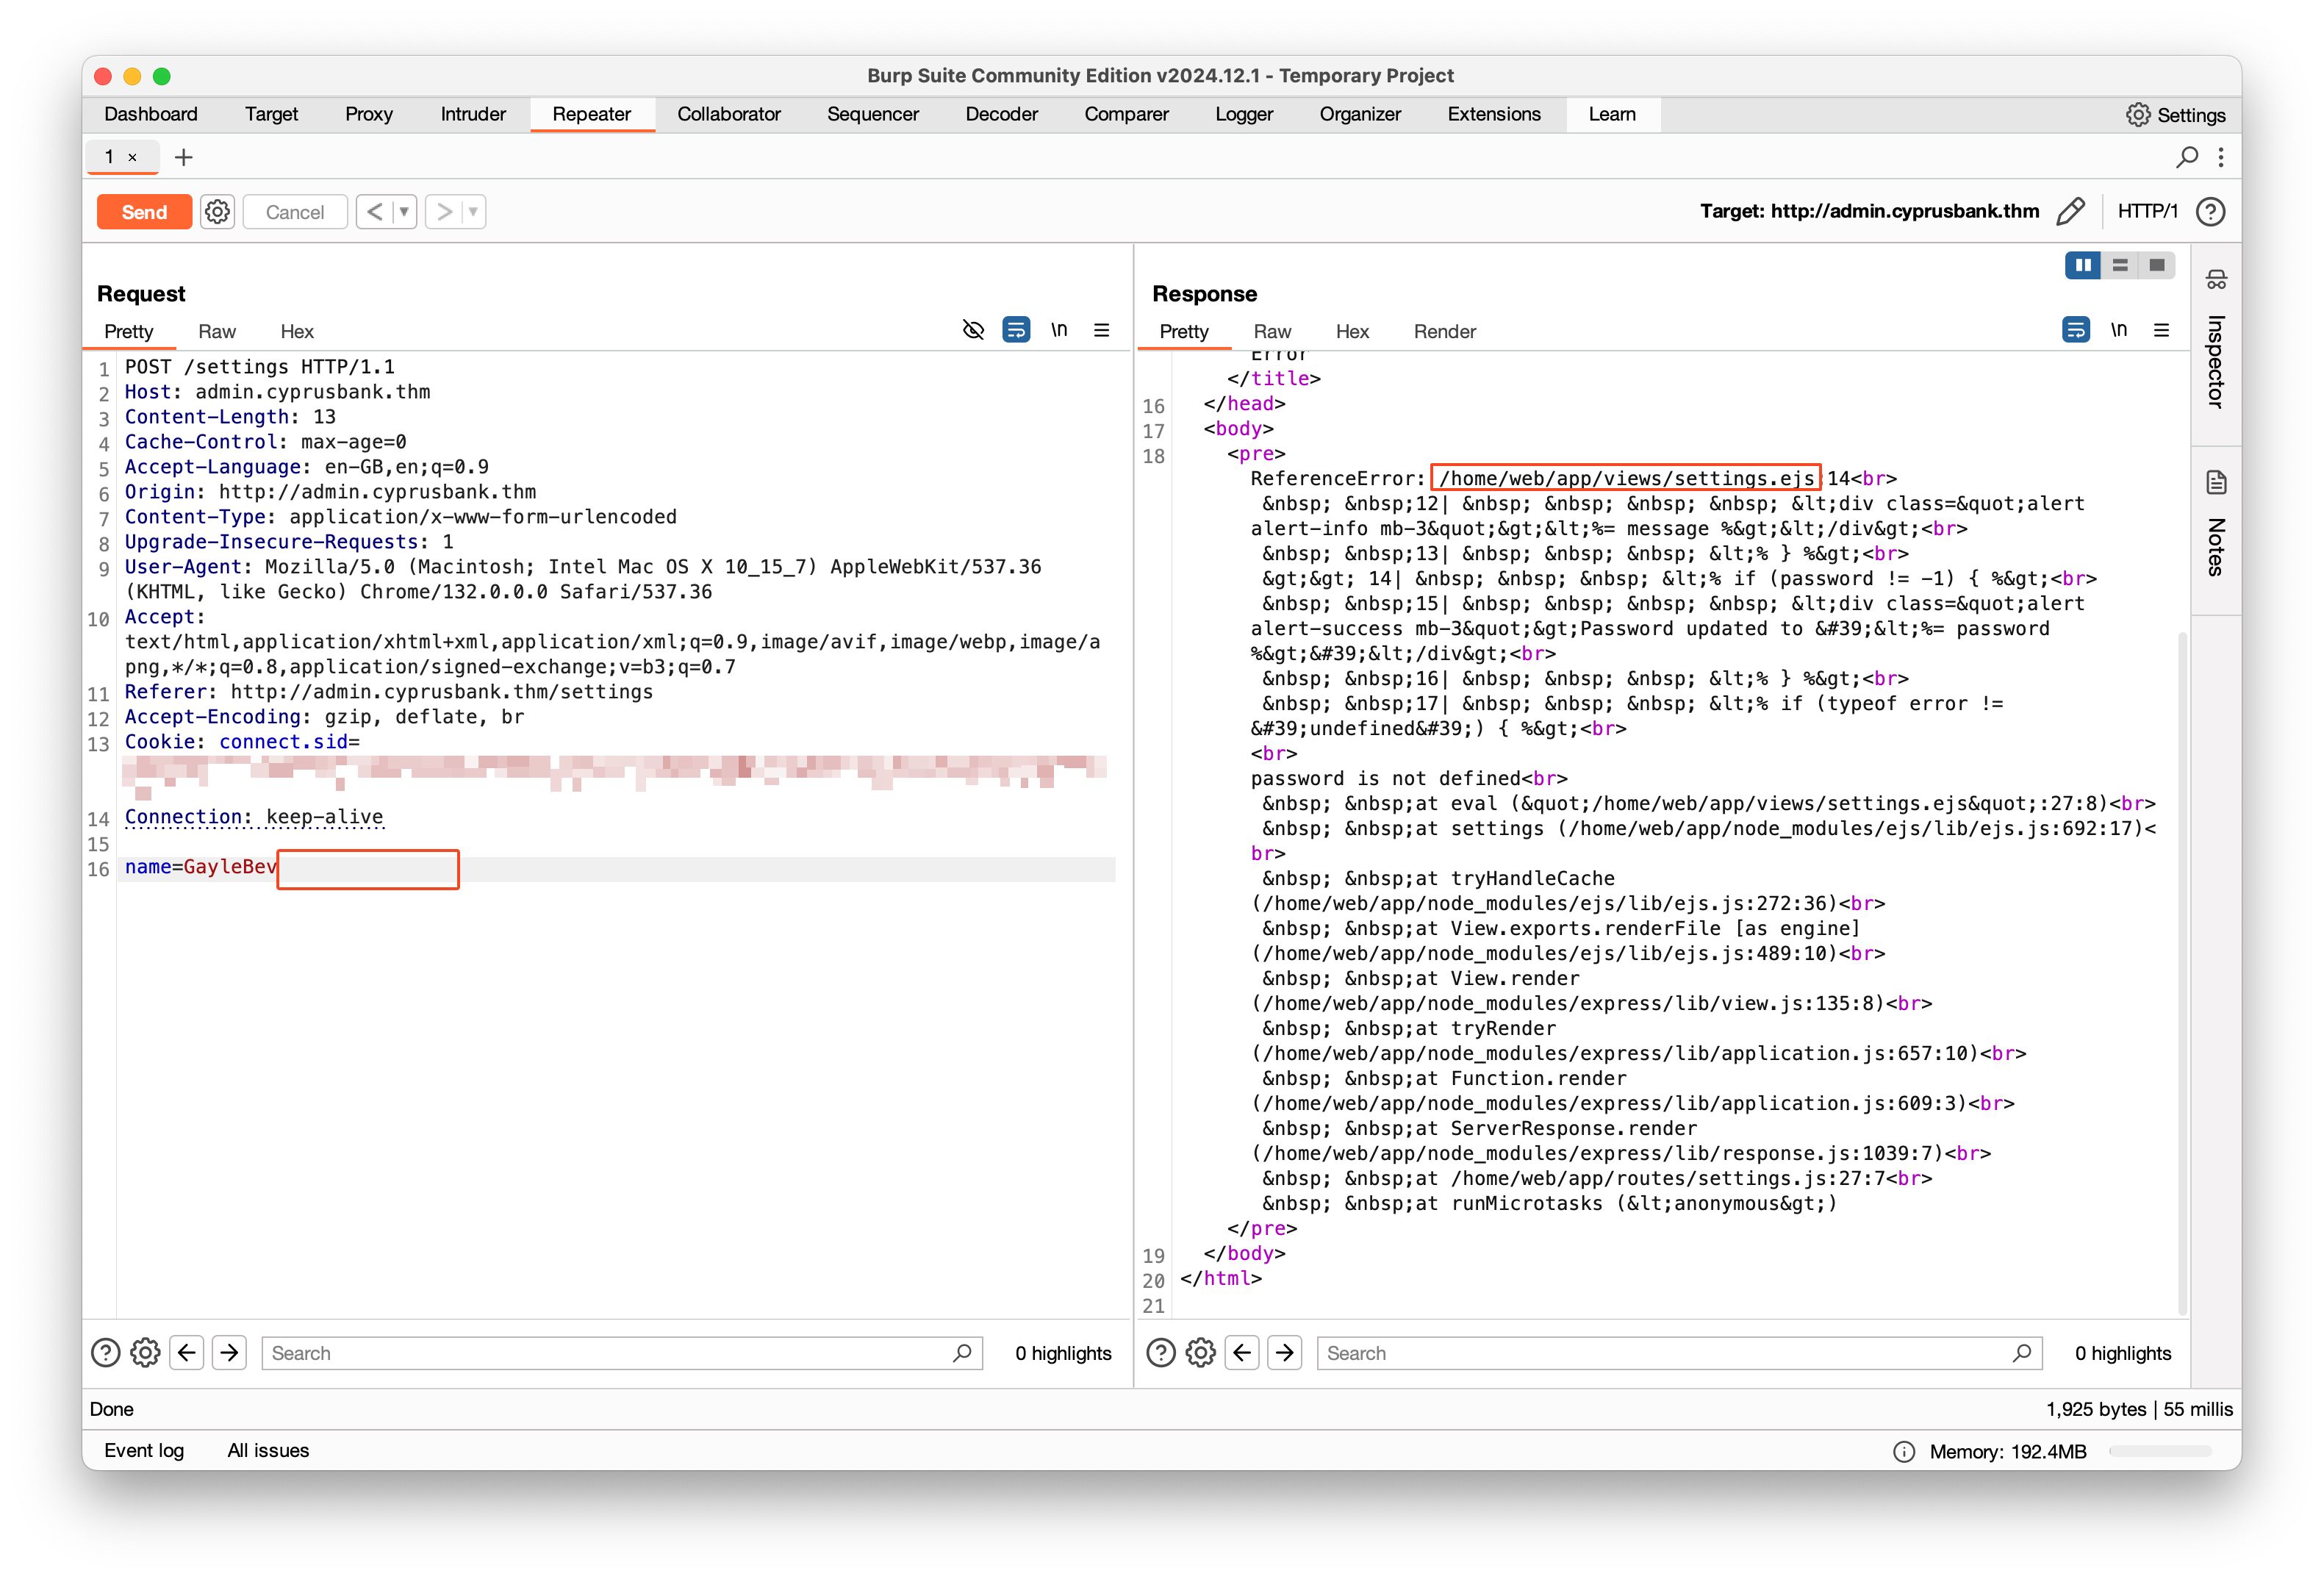Open All issues panel
Viewport: 2324px width, 1579px height.
(x=268, y=1450)
